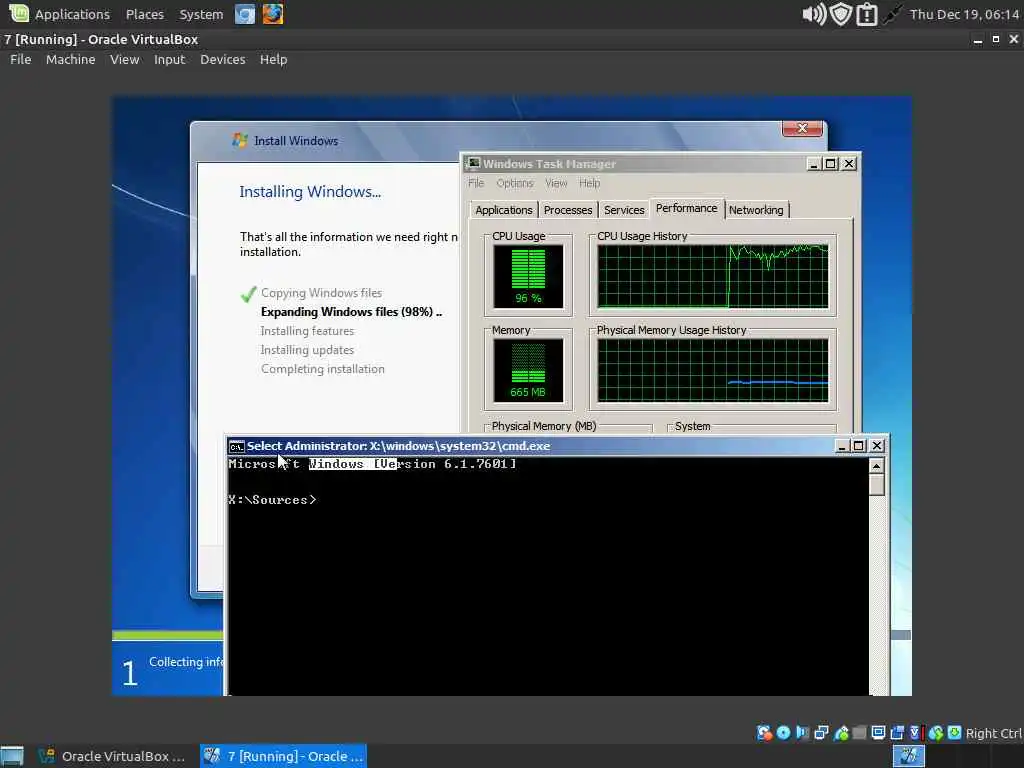The width and height of the screenshot is (1024, 768).
Task: Click the 'Copying Windows files' step text
Action: click(321, 293)
